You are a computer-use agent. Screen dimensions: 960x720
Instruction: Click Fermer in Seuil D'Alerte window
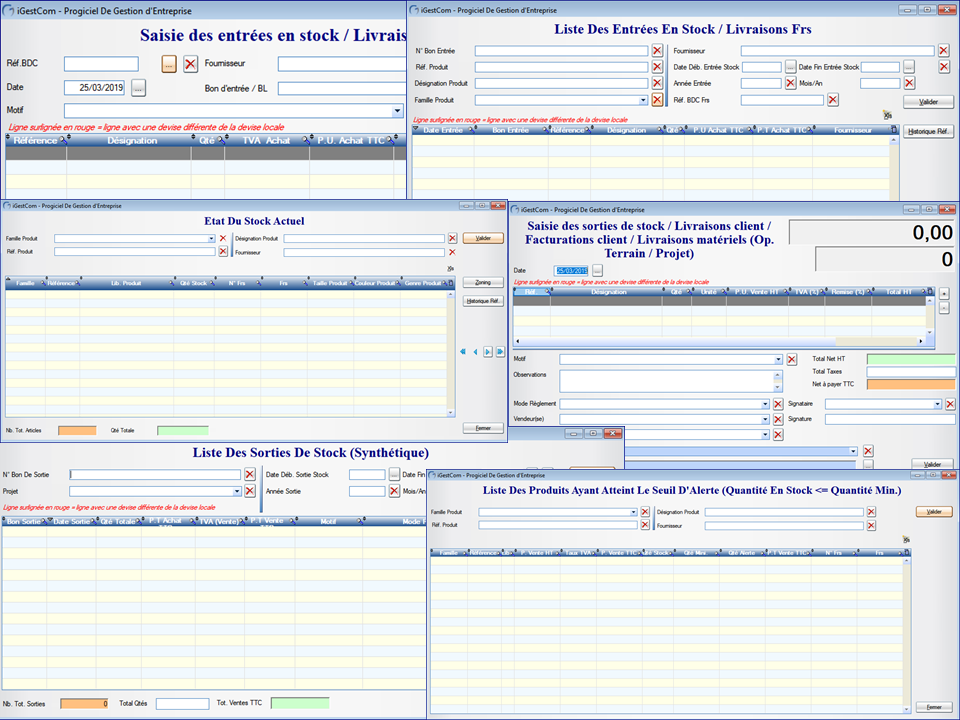coord(934,707)
